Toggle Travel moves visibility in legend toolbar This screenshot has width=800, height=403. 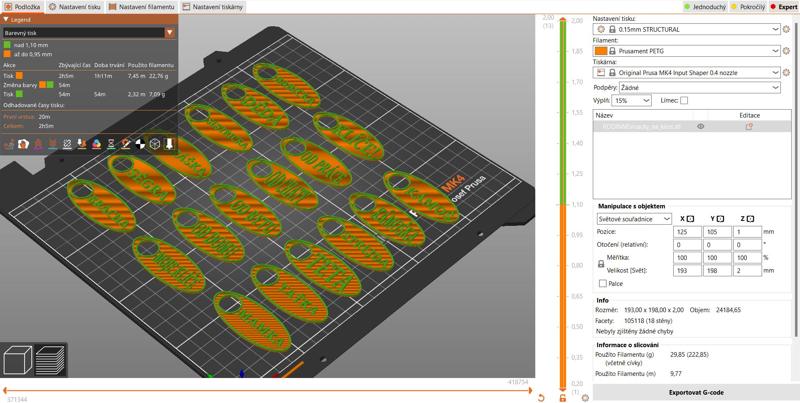click(8, 145)
